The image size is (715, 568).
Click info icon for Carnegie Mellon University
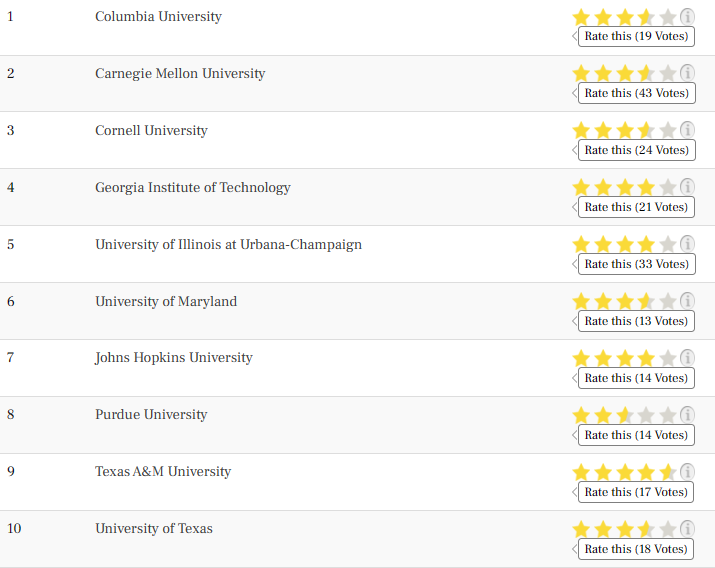tap(687, 73)
